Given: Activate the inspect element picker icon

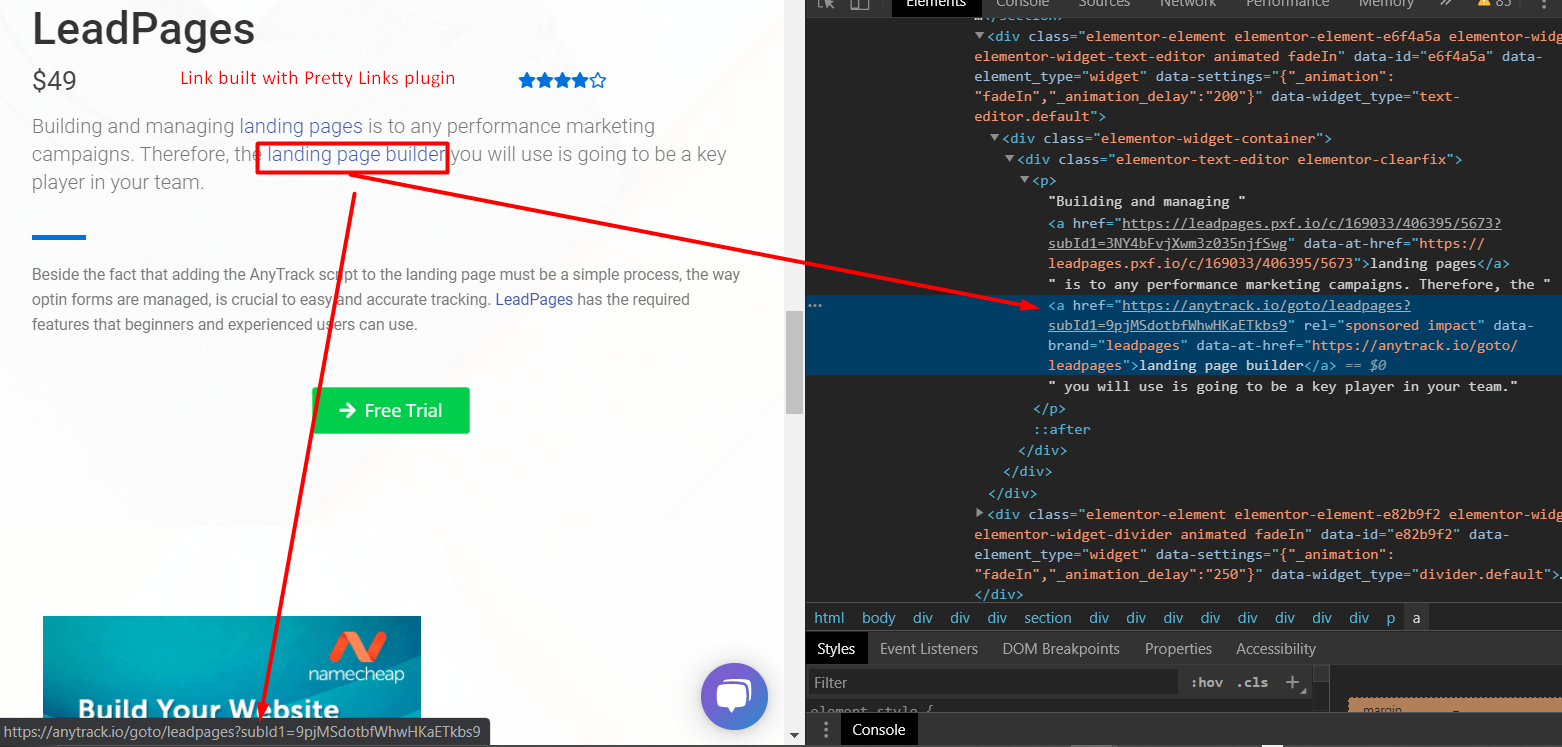Looking at the screenshot, I should (x=826, y=4).
